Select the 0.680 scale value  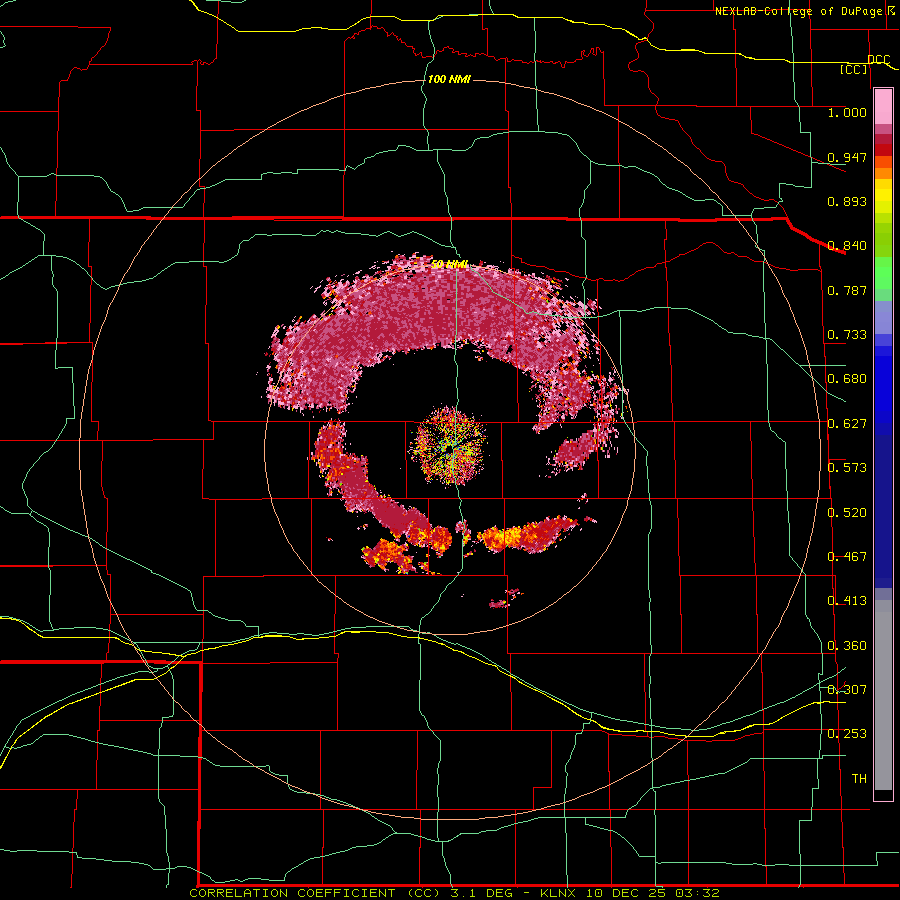point(847,379)
